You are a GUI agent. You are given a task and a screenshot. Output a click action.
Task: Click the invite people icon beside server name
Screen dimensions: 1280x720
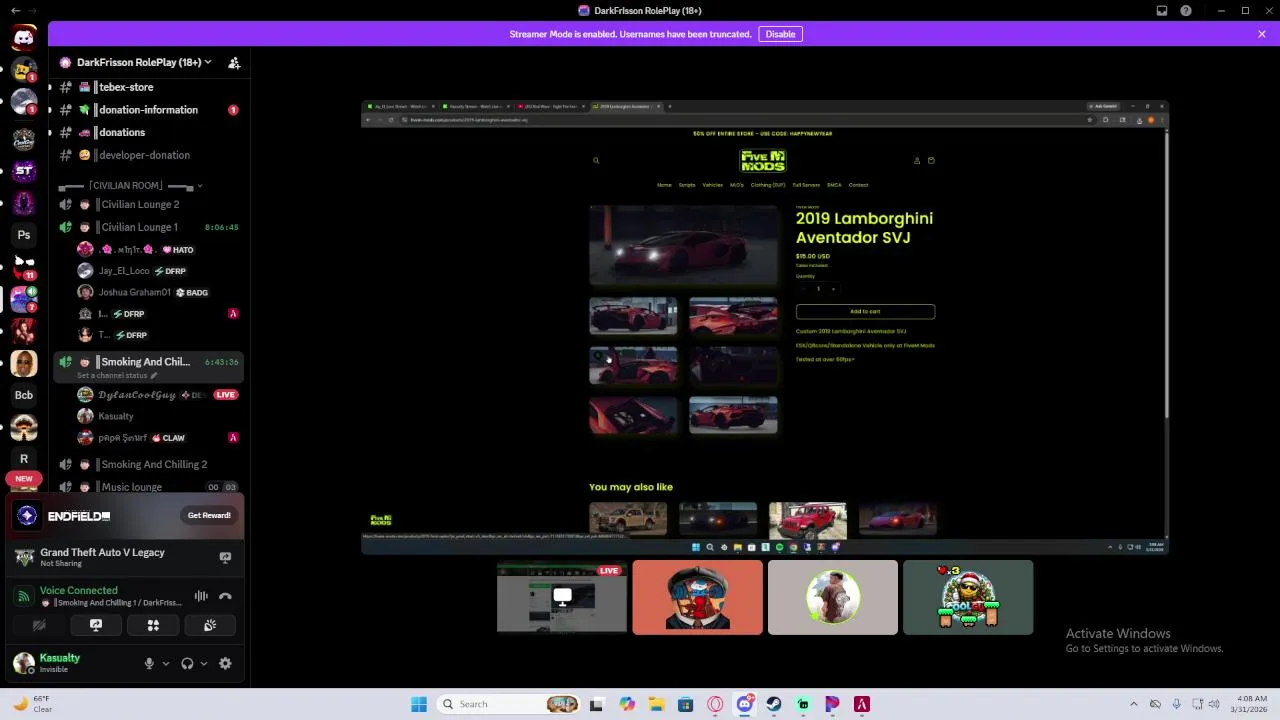click(234, 62)
